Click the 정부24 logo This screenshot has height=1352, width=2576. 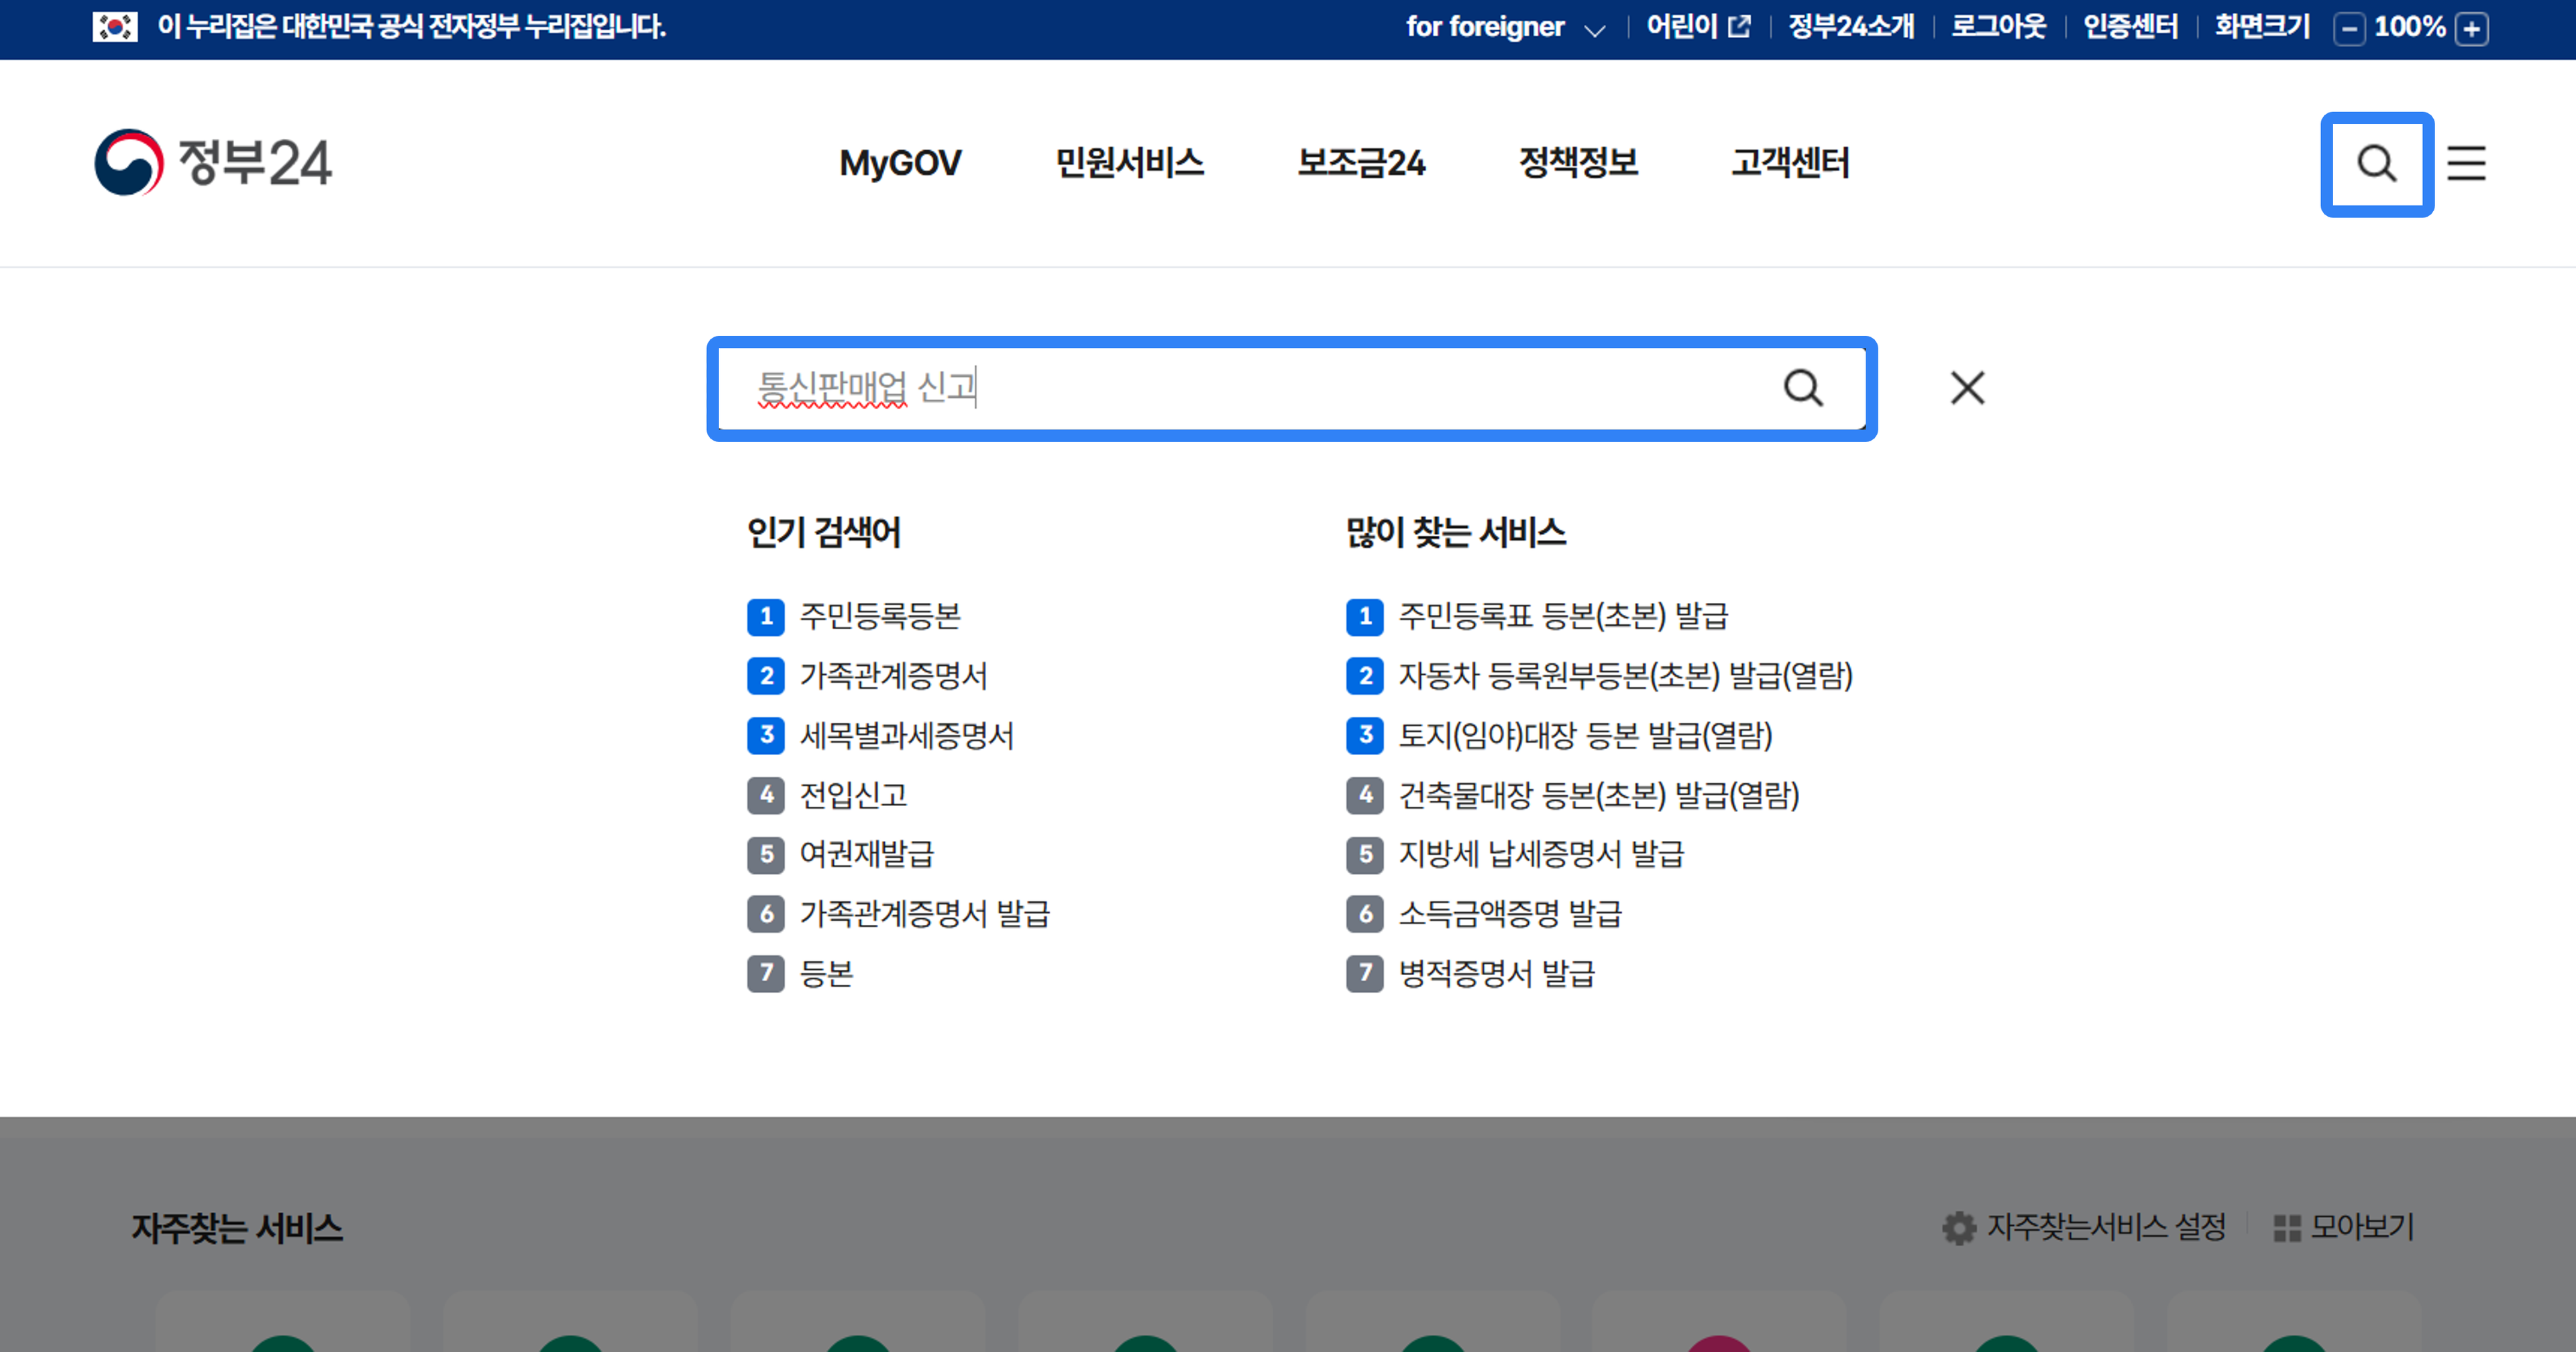click(213, 163)
